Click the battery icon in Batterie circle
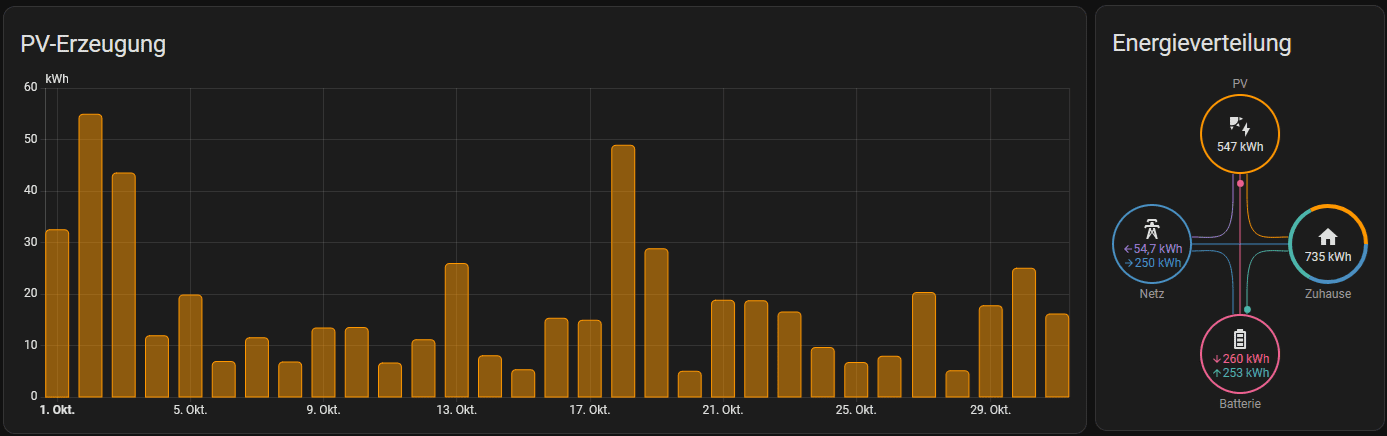This screenshot has width=1387, height=436. coord(1240,339)
